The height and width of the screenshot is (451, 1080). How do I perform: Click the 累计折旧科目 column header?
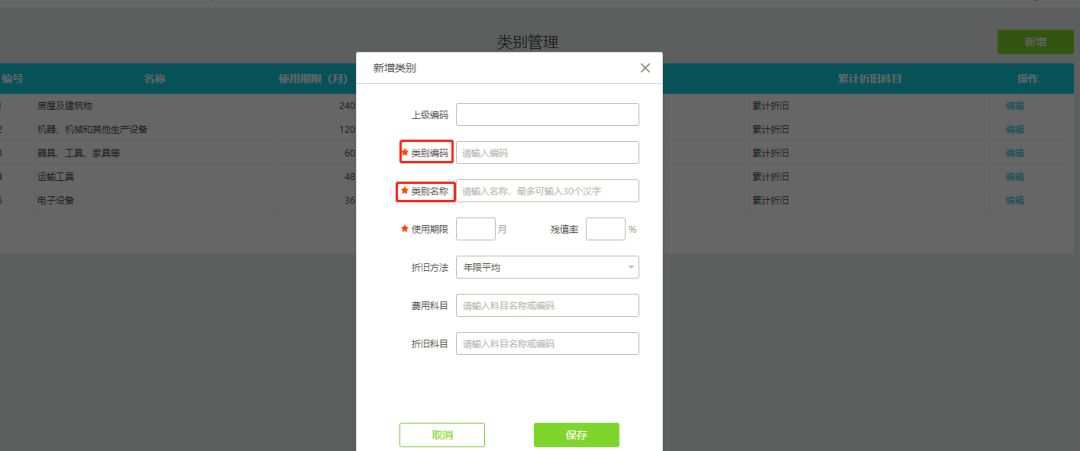tap(869, 78)
